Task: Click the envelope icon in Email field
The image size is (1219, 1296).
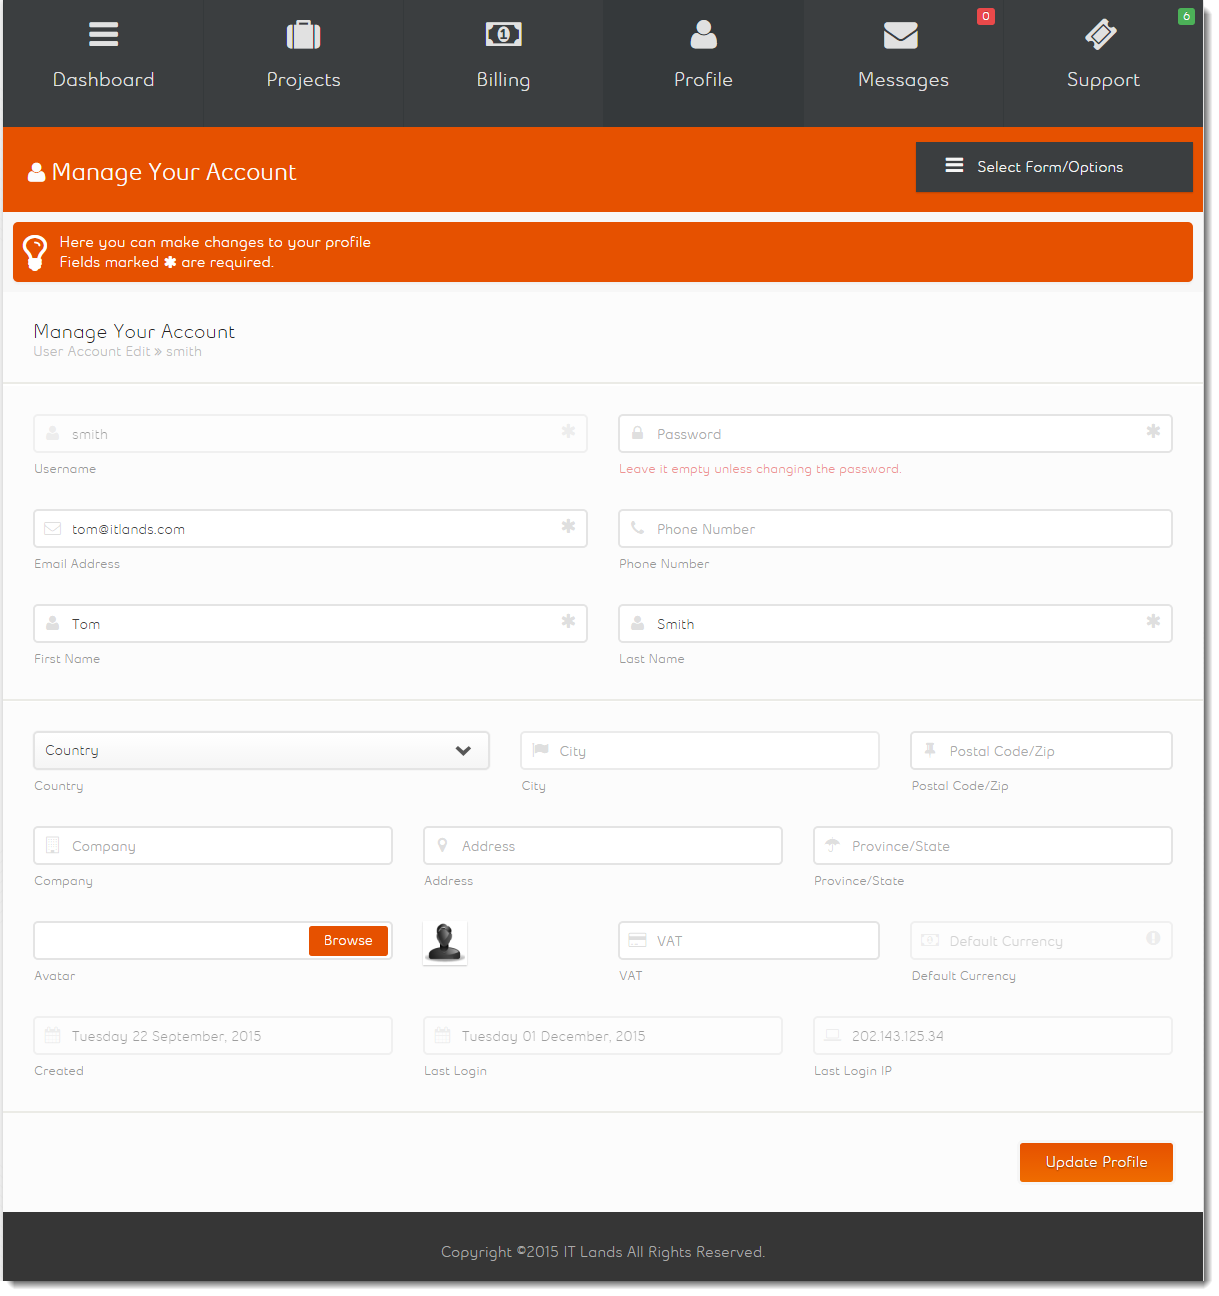Action: 53,528
